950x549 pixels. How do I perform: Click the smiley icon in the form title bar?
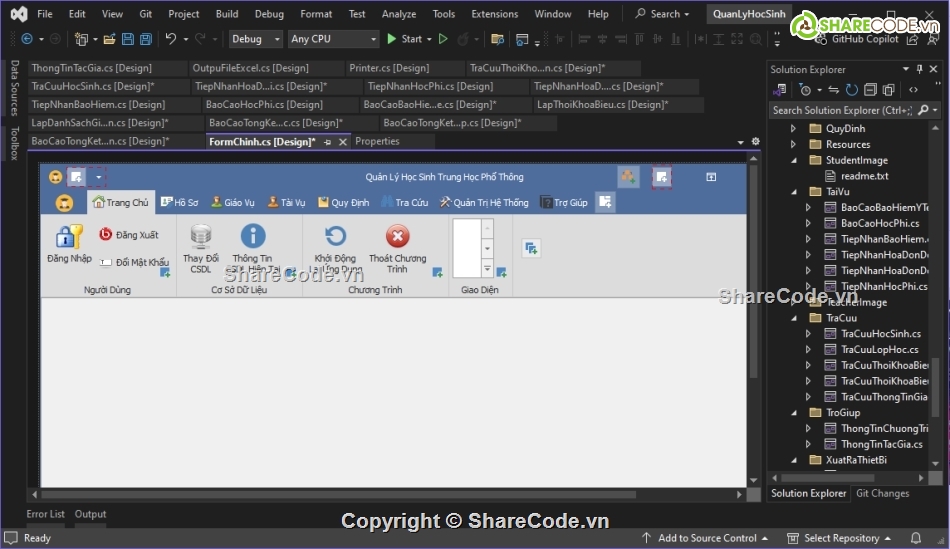coord(55,177)
